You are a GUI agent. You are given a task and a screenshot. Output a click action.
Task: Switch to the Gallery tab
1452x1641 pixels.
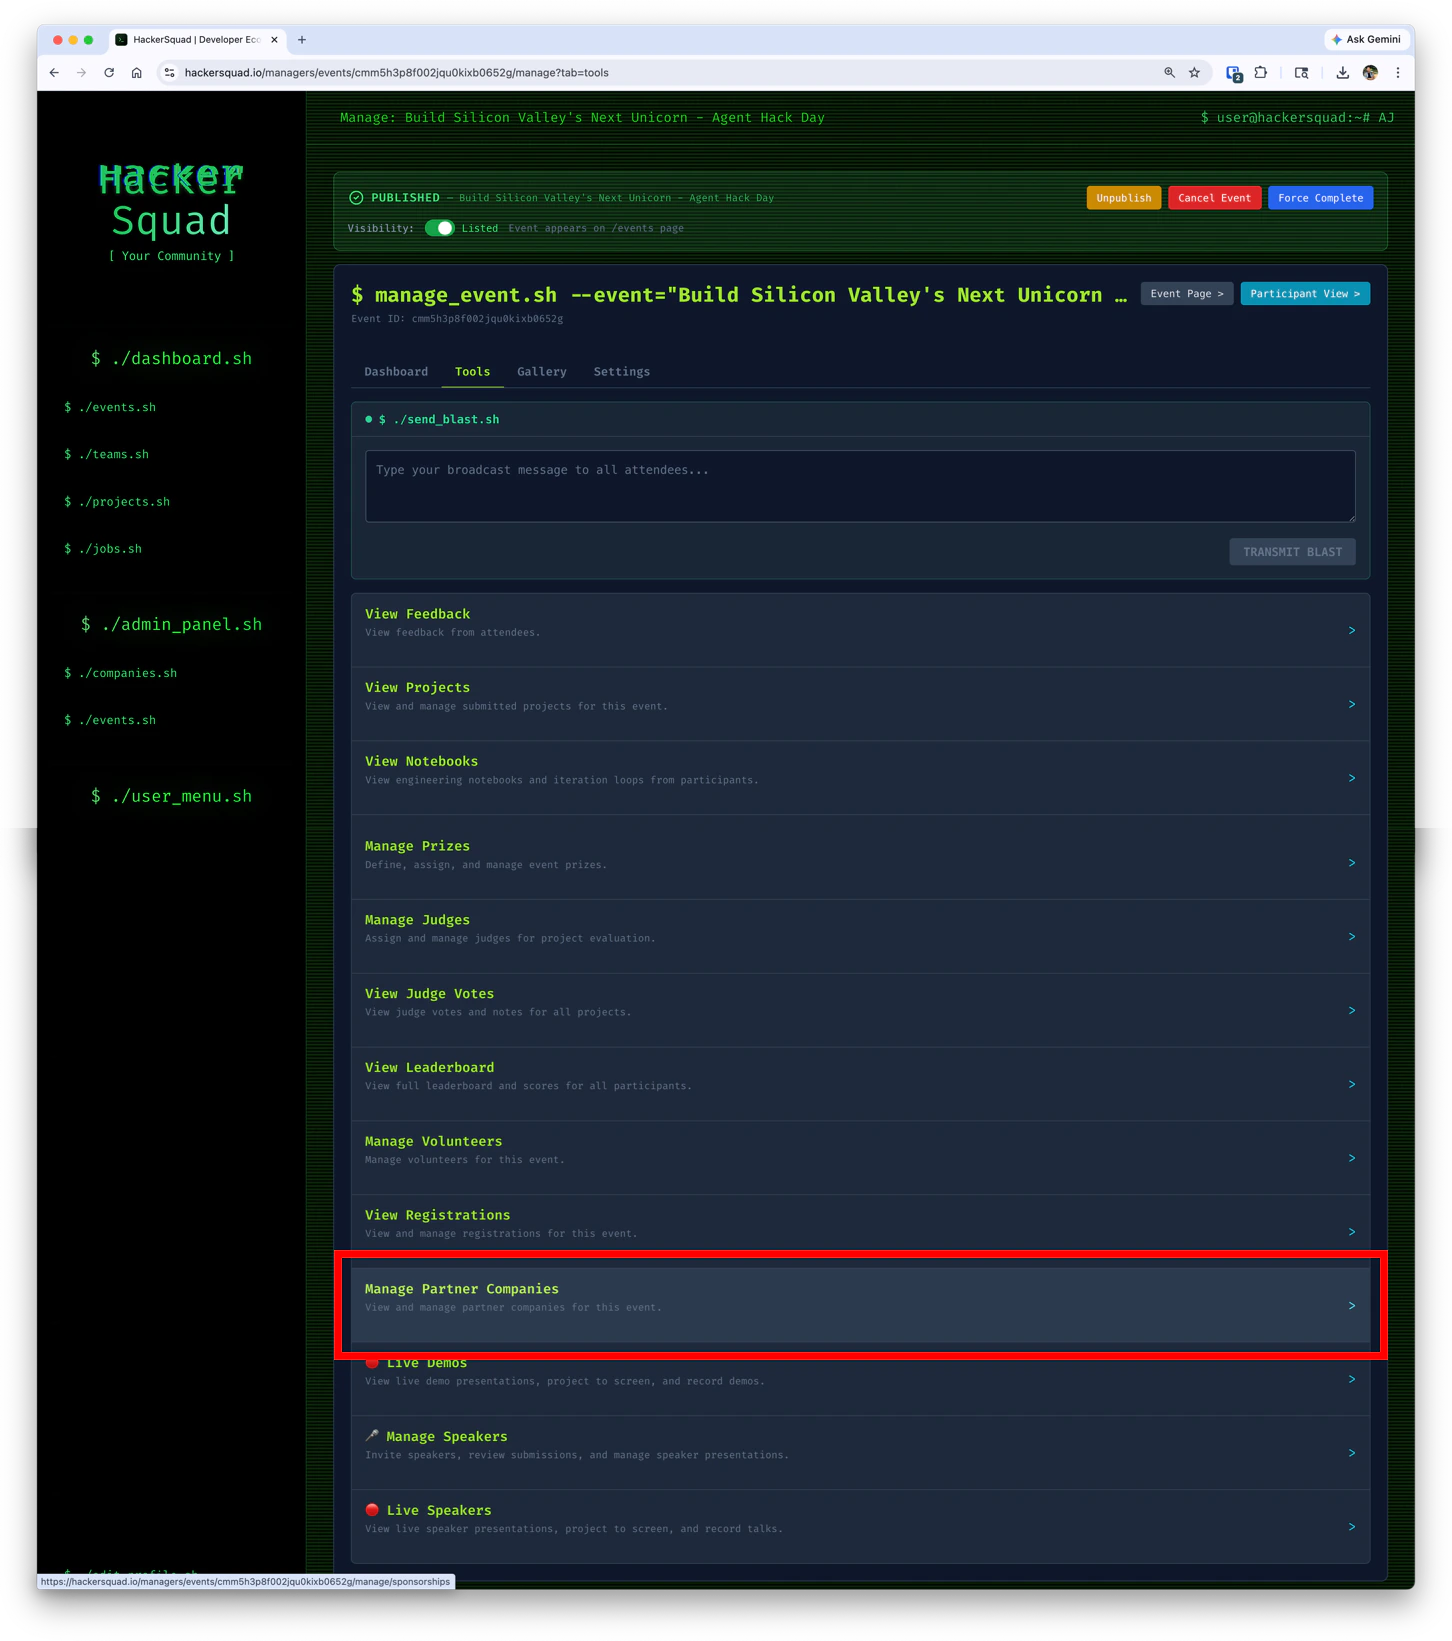(542, 372)
